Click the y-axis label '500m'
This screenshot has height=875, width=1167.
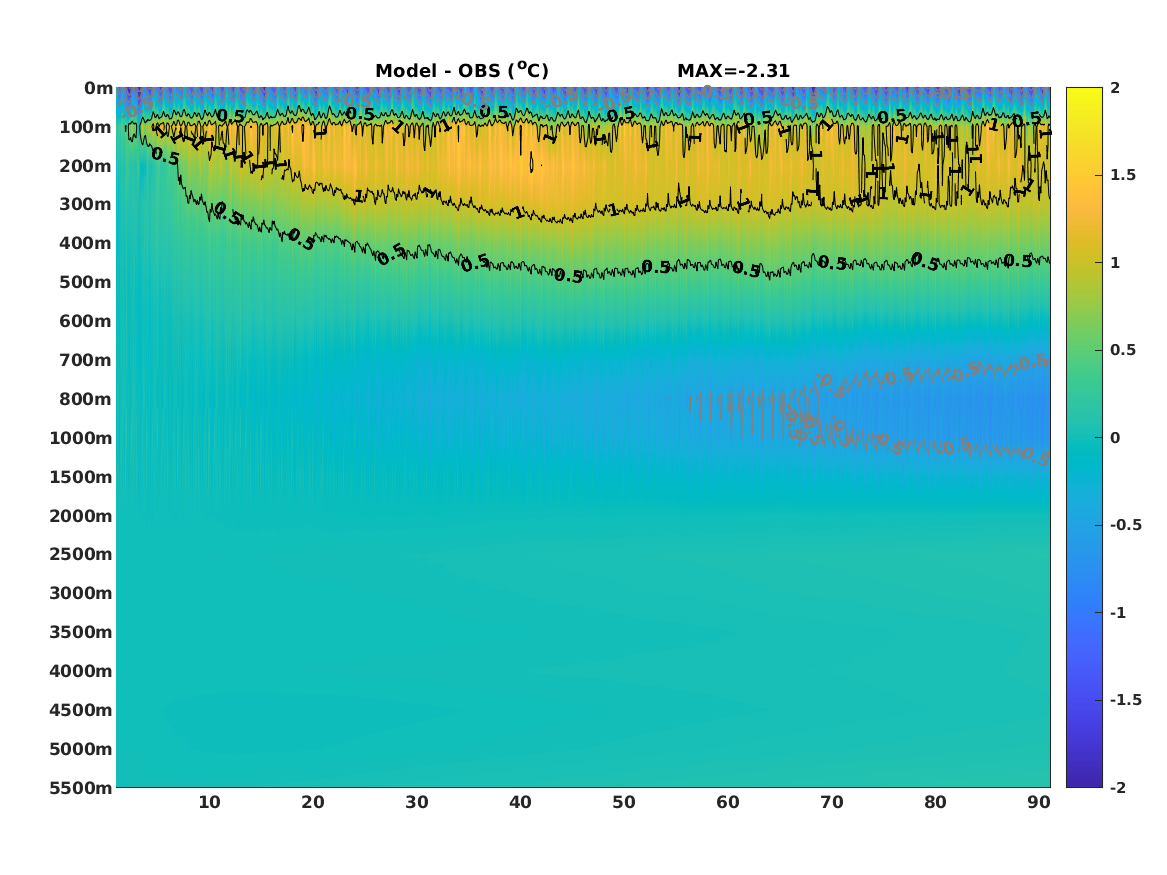86,283
